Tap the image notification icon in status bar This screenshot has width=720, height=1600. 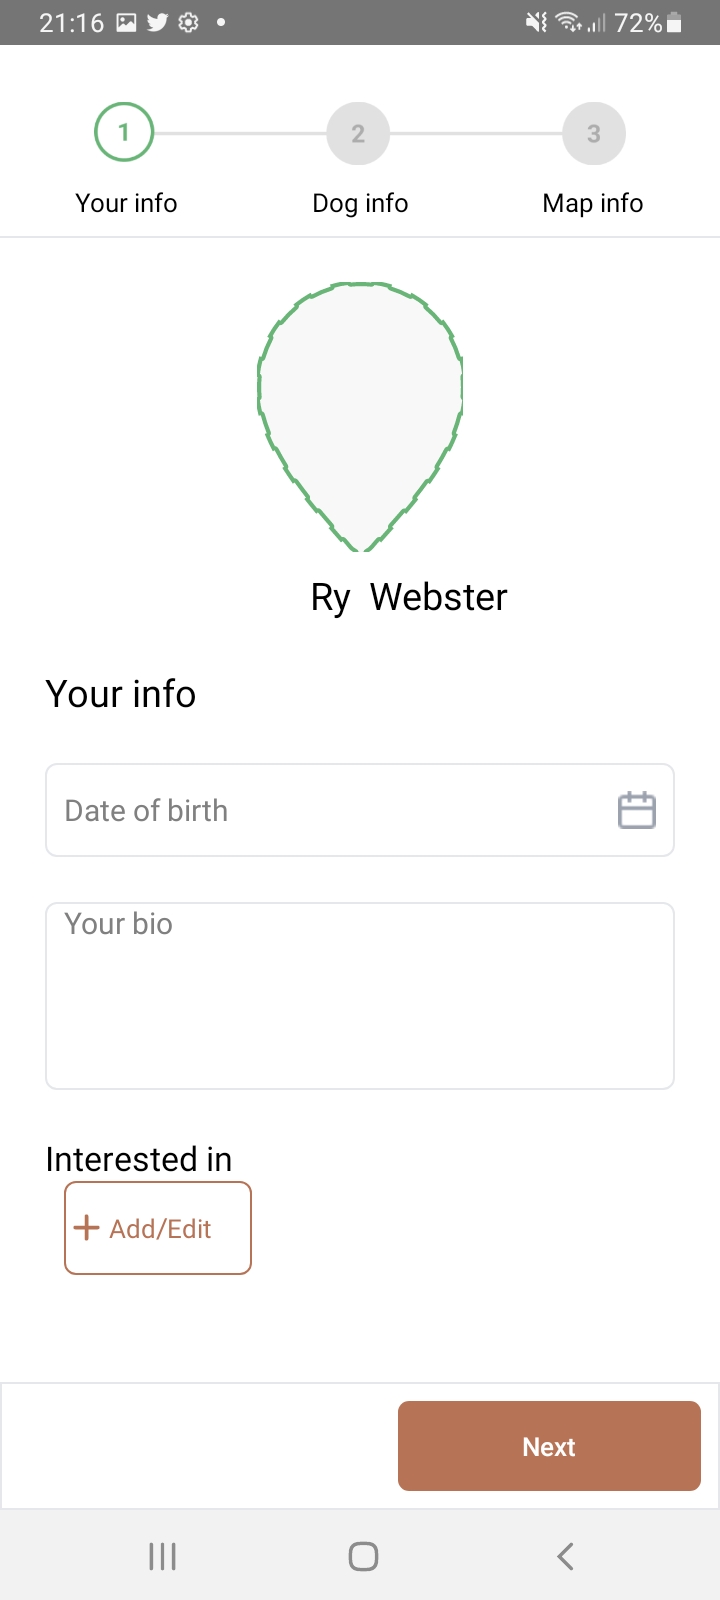(126, 22)
